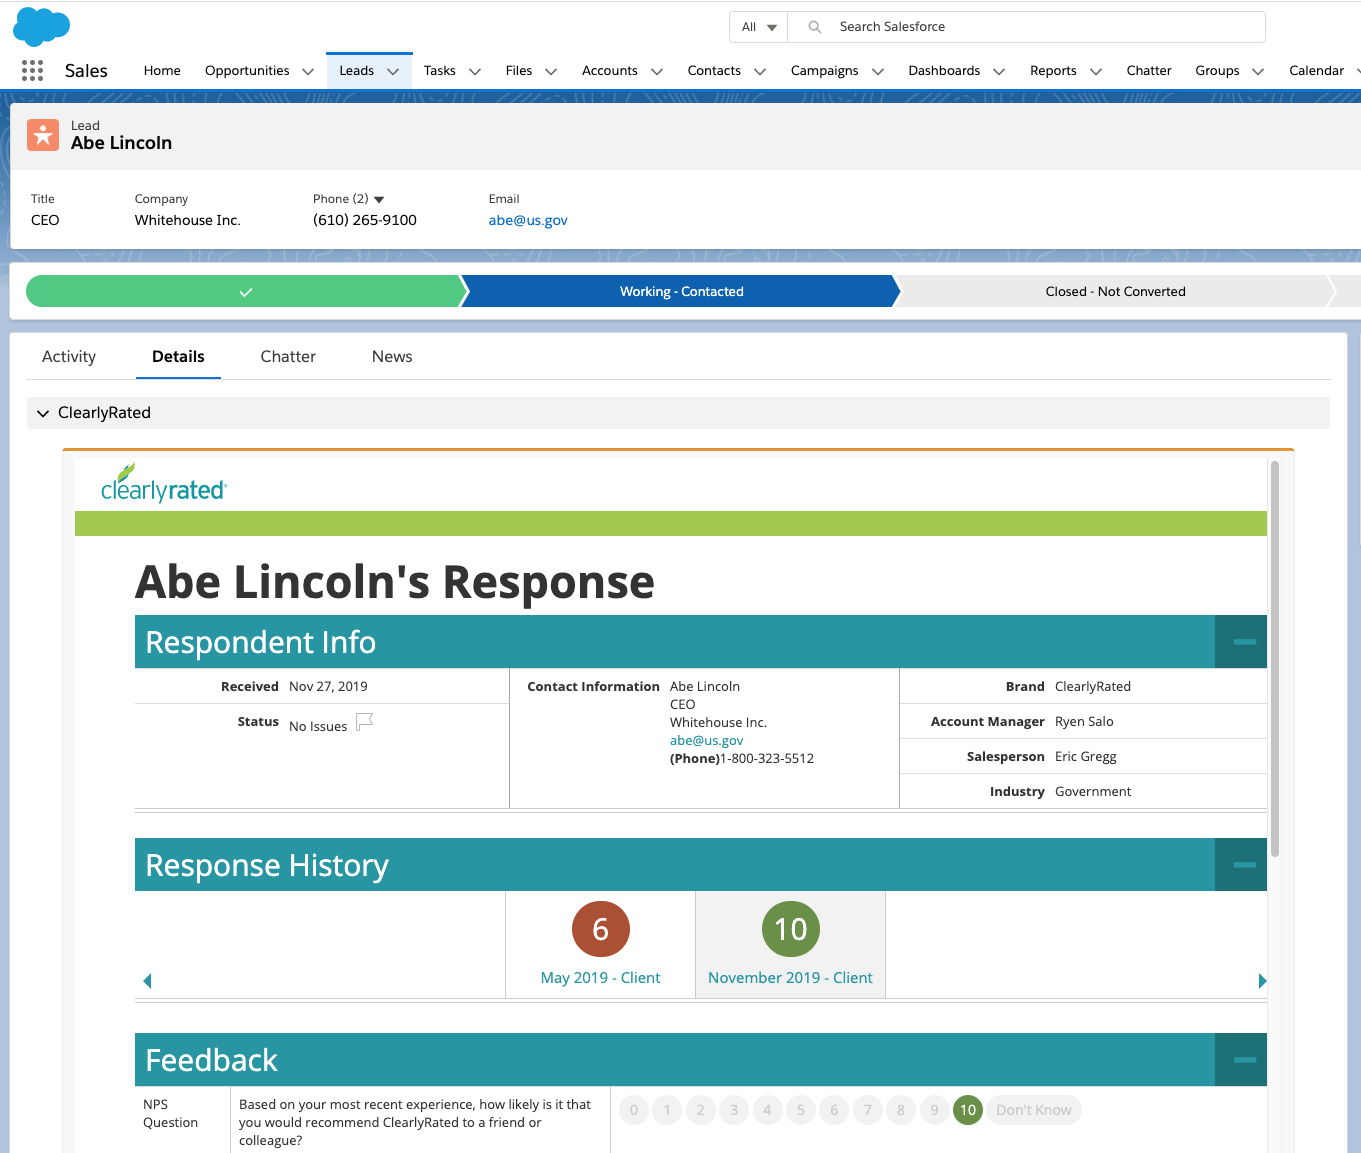Show next response history with right arrow
Image resolution: width=1361 pixels, height=1153 pixels.
1262,981
